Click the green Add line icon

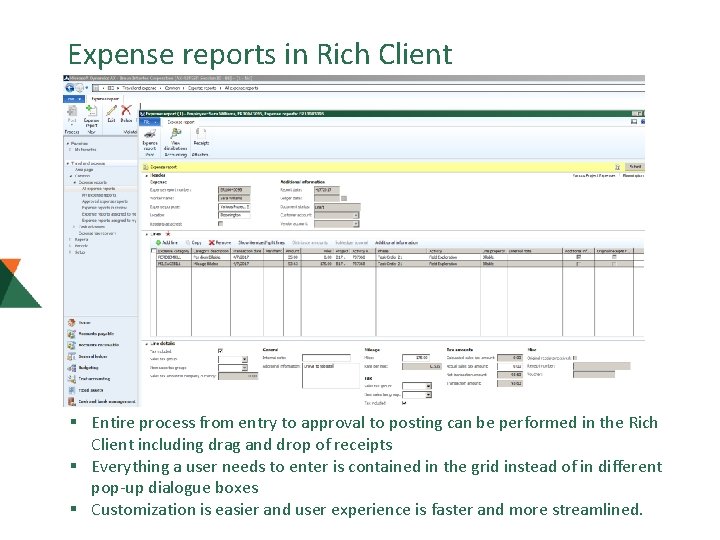[x=158, y=242]
